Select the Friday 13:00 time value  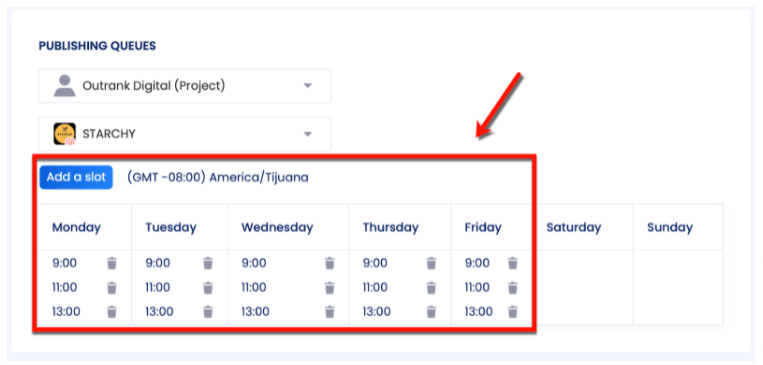pos(478,311)
